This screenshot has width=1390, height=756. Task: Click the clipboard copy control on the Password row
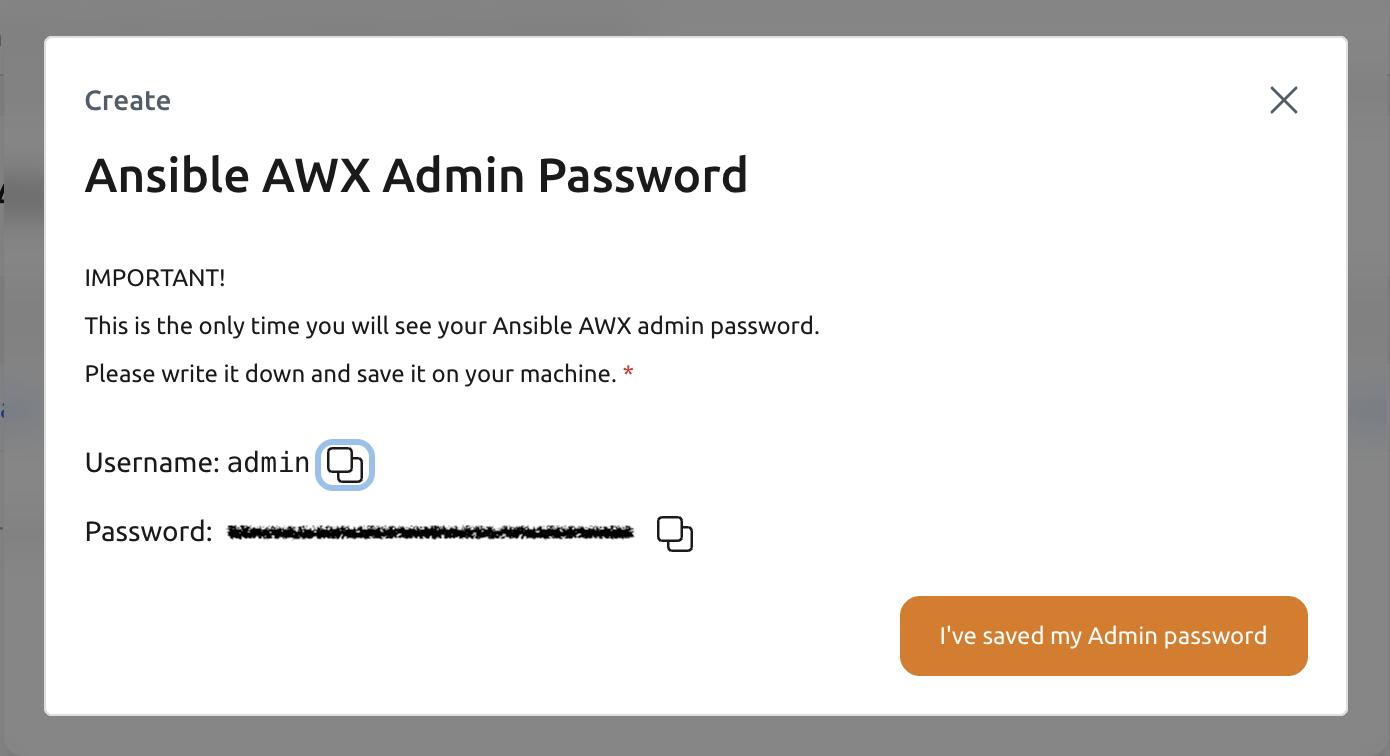(x=675, y=534)
